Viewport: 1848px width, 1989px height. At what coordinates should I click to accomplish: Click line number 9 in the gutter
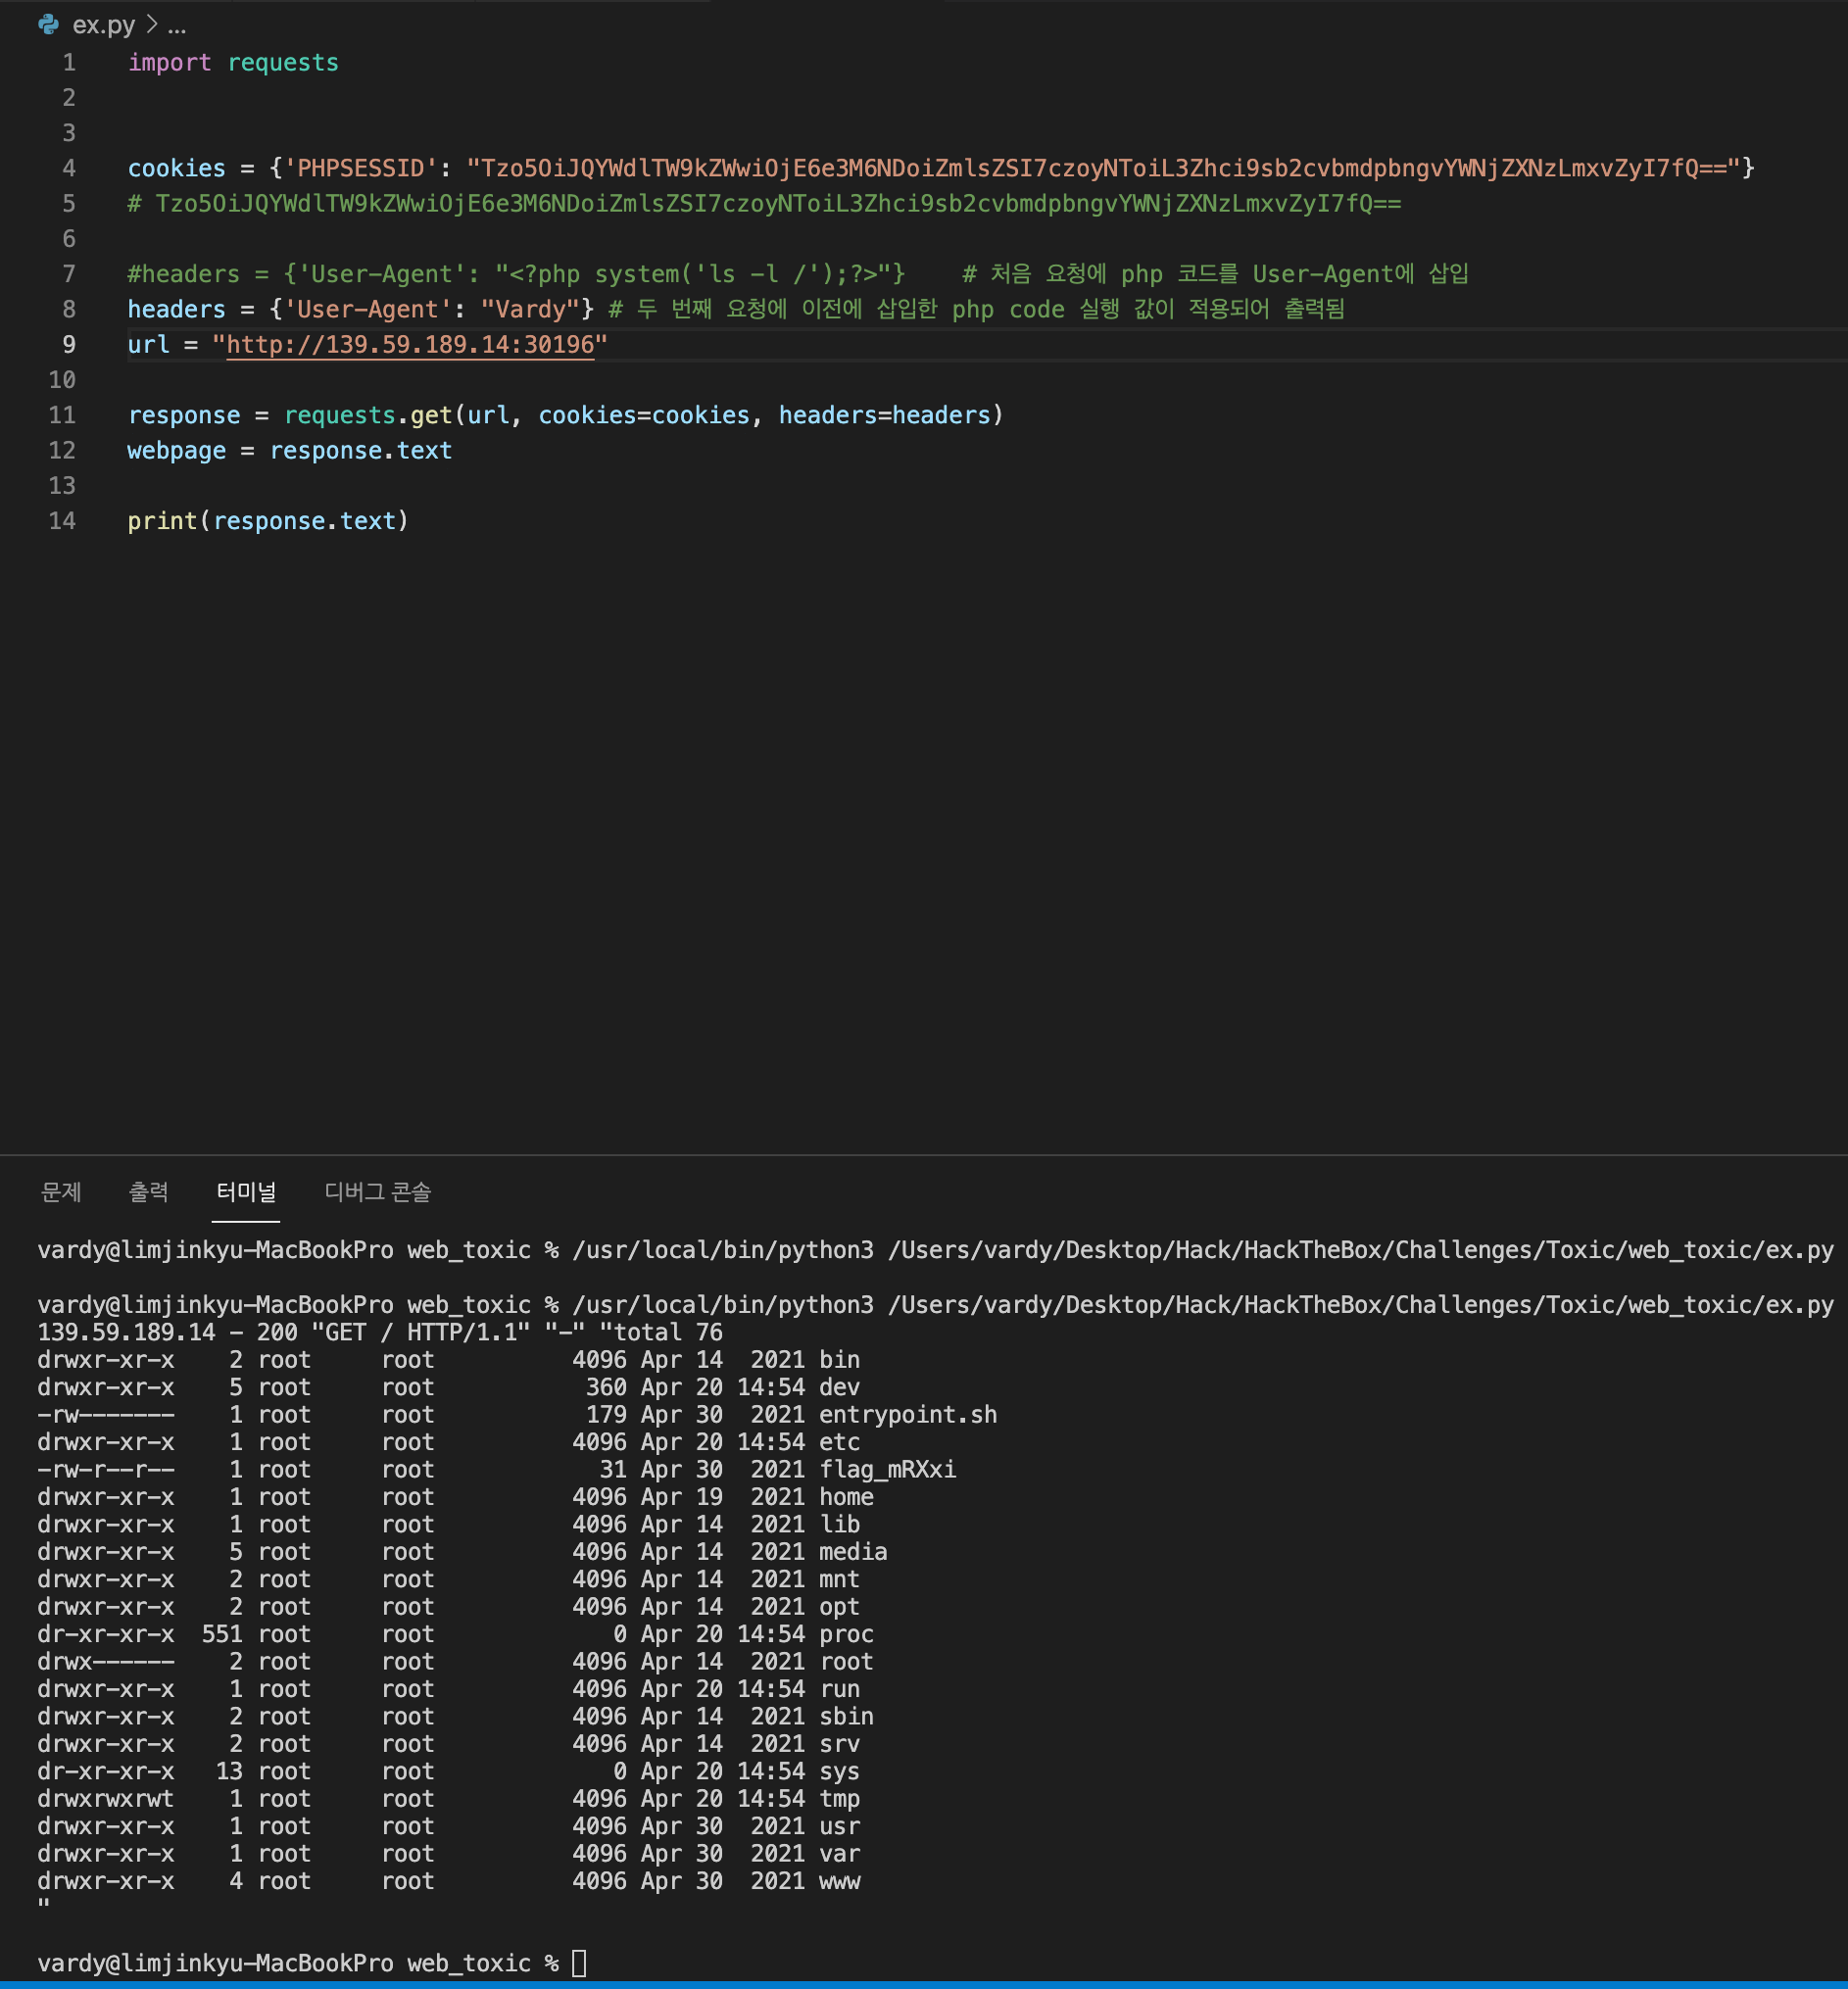pos(69,344)
